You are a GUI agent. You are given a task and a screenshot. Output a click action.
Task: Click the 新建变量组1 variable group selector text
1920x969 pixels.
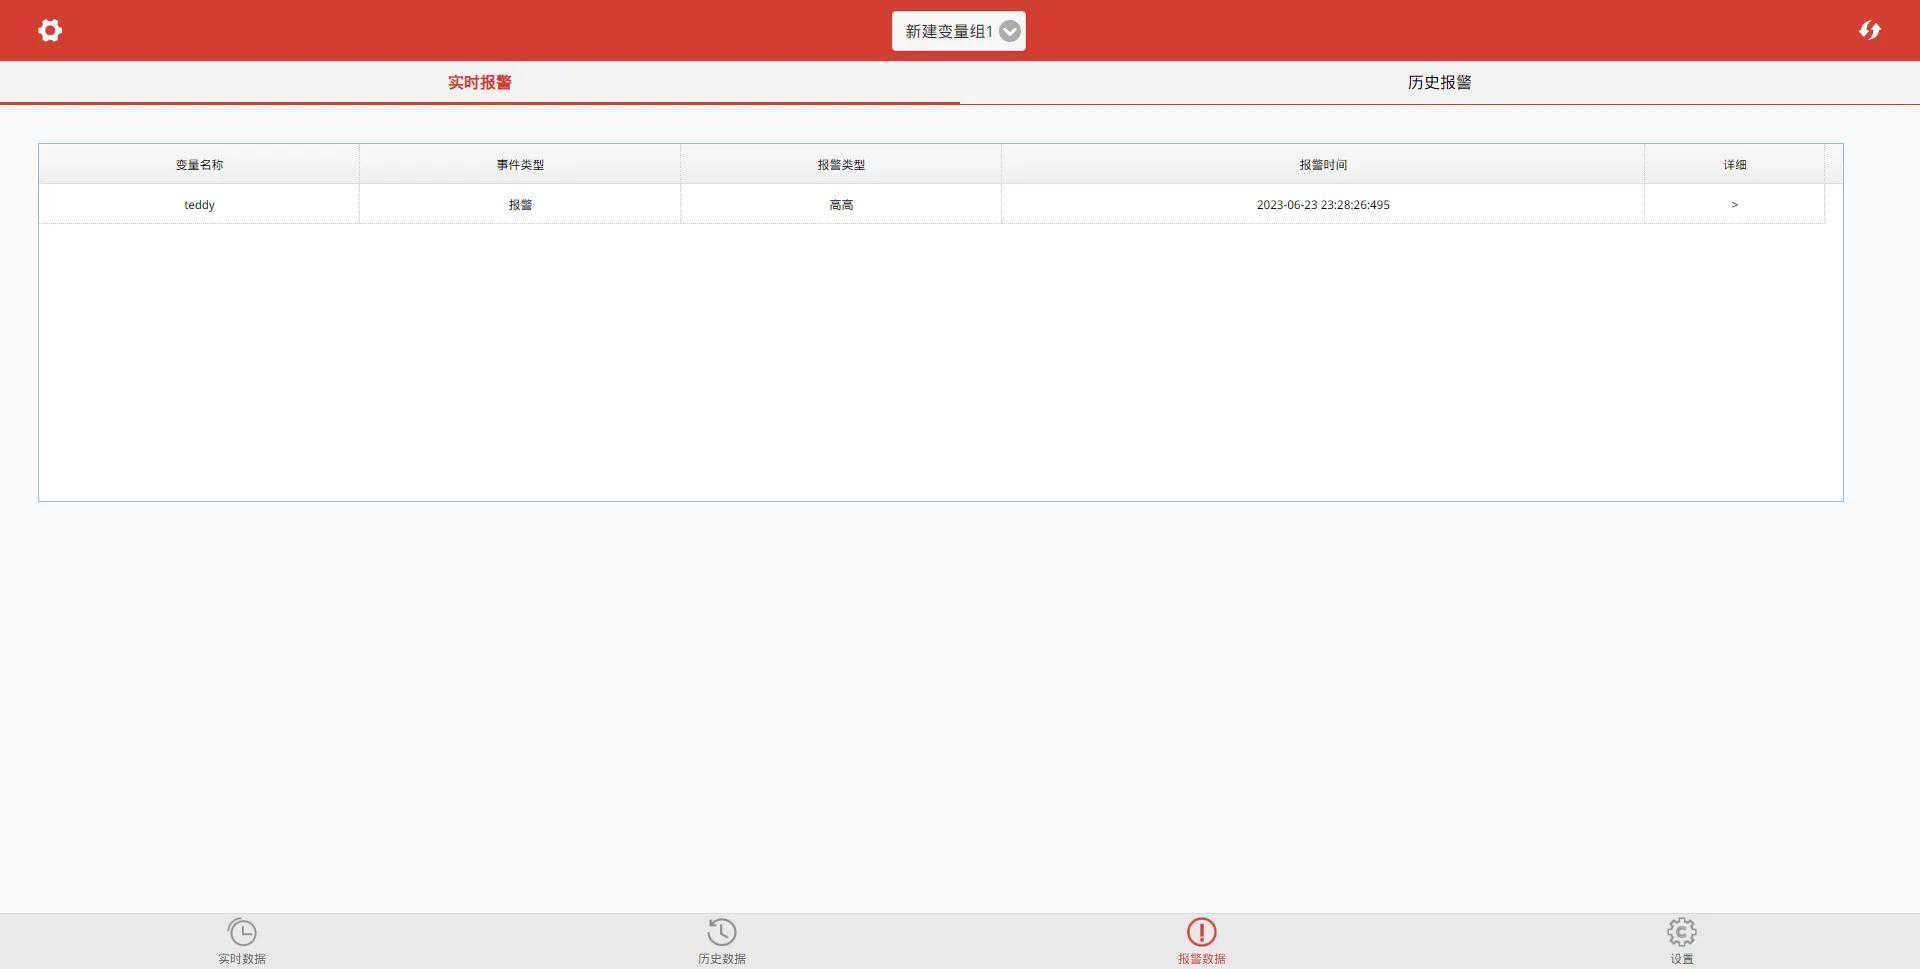[x=947, y=32]
